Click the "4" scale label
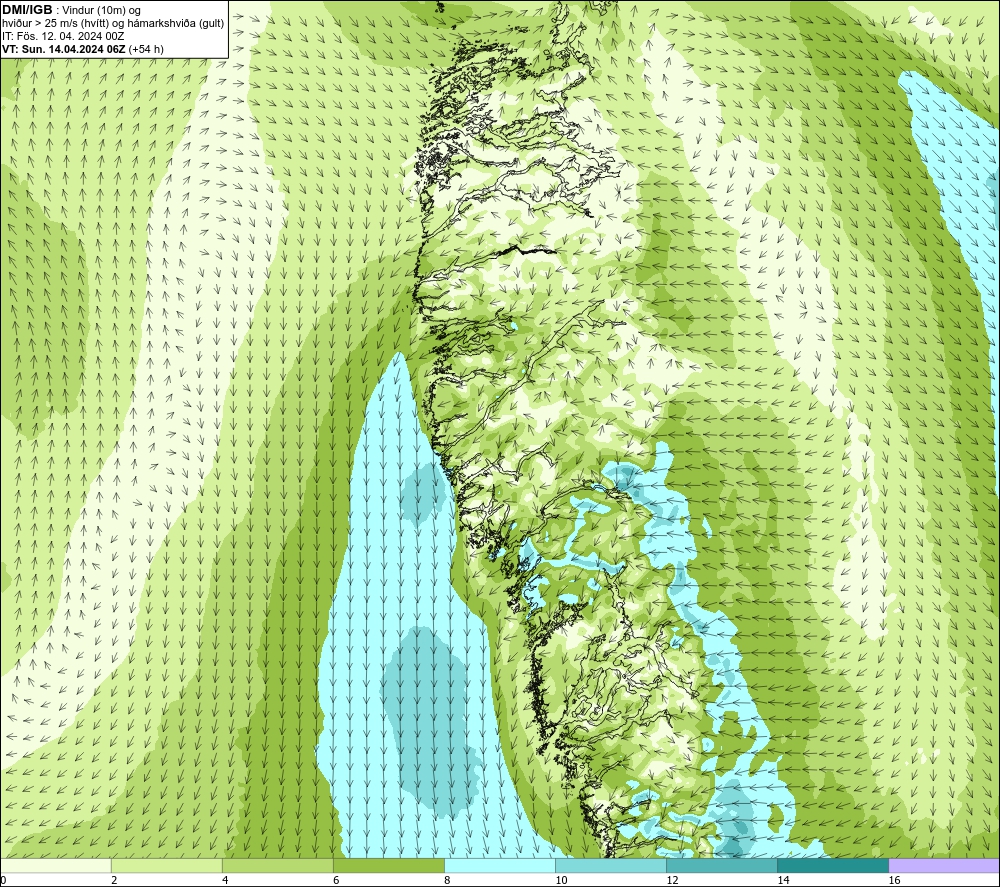 click(x=225, y=881)
